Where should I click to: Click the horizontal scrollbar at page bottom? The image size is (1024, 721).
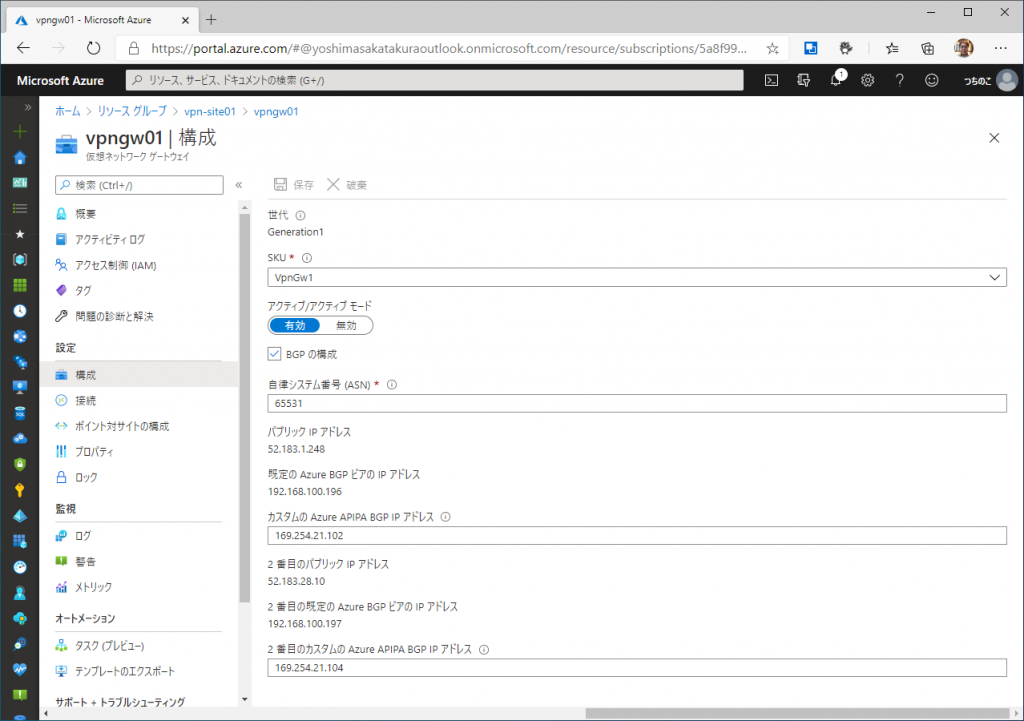(797, 713)
